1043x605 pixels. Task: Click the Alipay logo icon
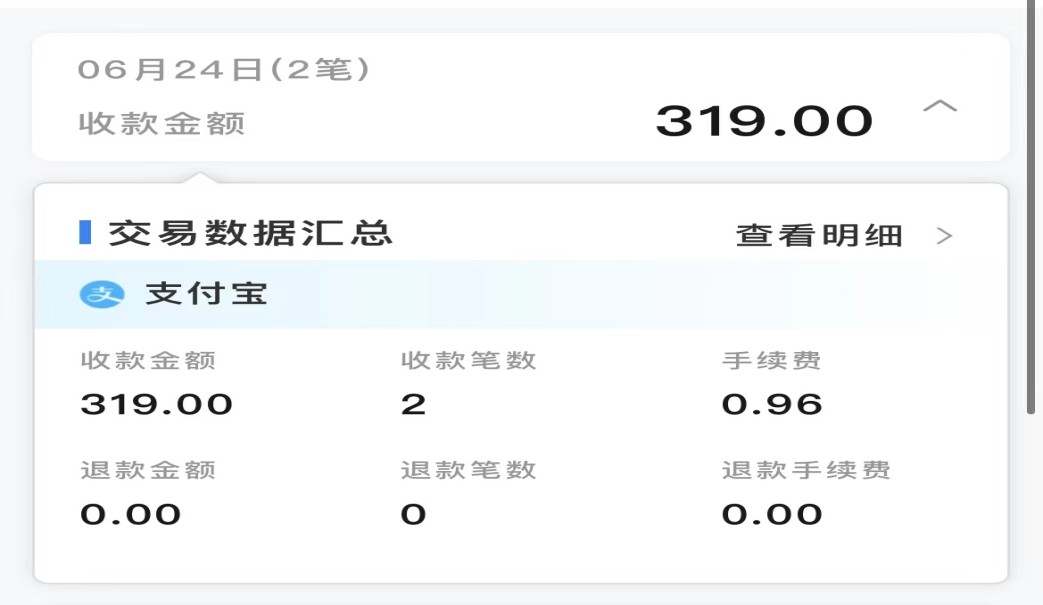101,295
